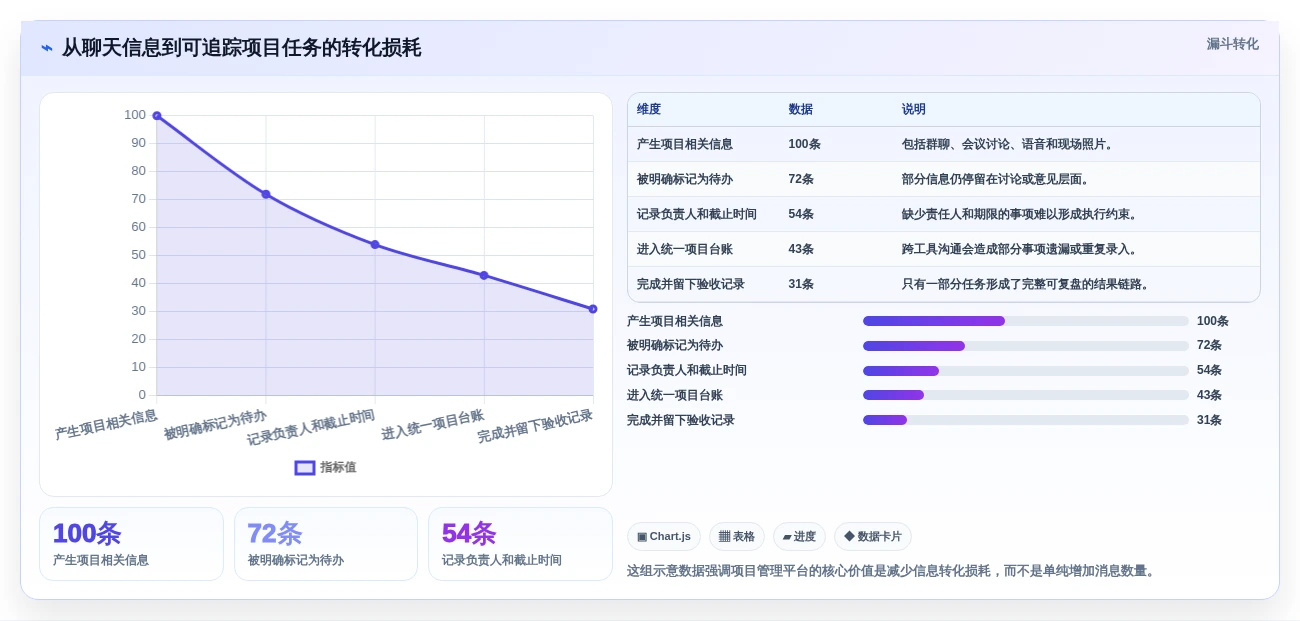1300x621 pixels.
Task: Click the chart data point at 54
Action: click(375, 244)
